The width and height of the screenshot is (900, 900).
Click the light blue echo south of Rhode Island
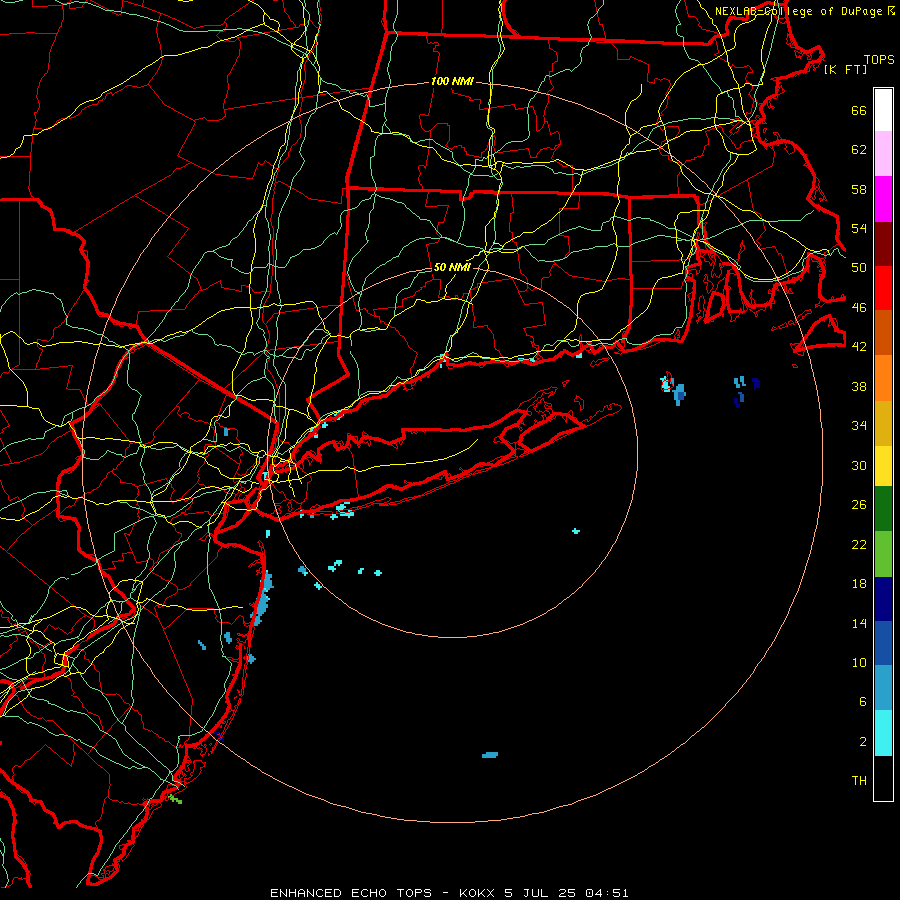(679, 394)
